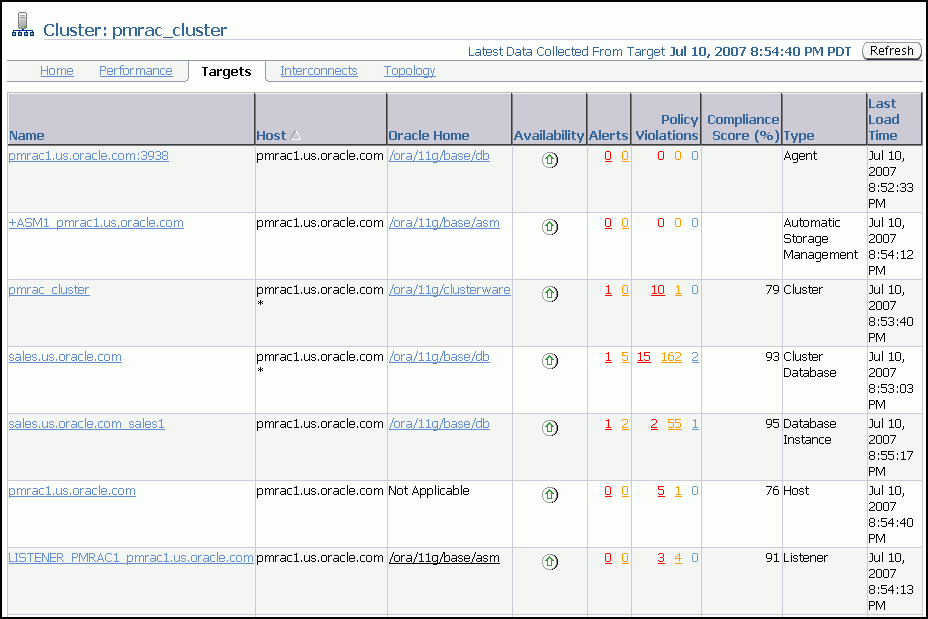Click the green status icon for +ASM1_pmrac1.us.oracle.com

549,226
